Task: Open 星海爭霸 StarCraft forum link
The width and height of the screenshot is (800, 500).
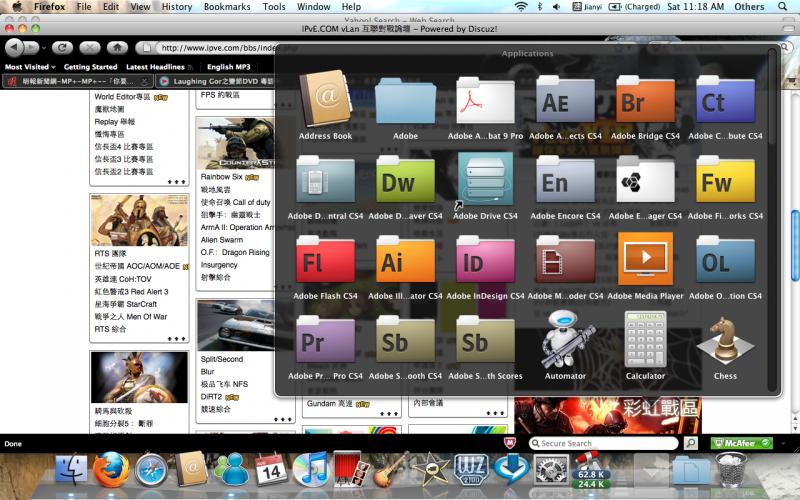Action: tap(126, 304)
